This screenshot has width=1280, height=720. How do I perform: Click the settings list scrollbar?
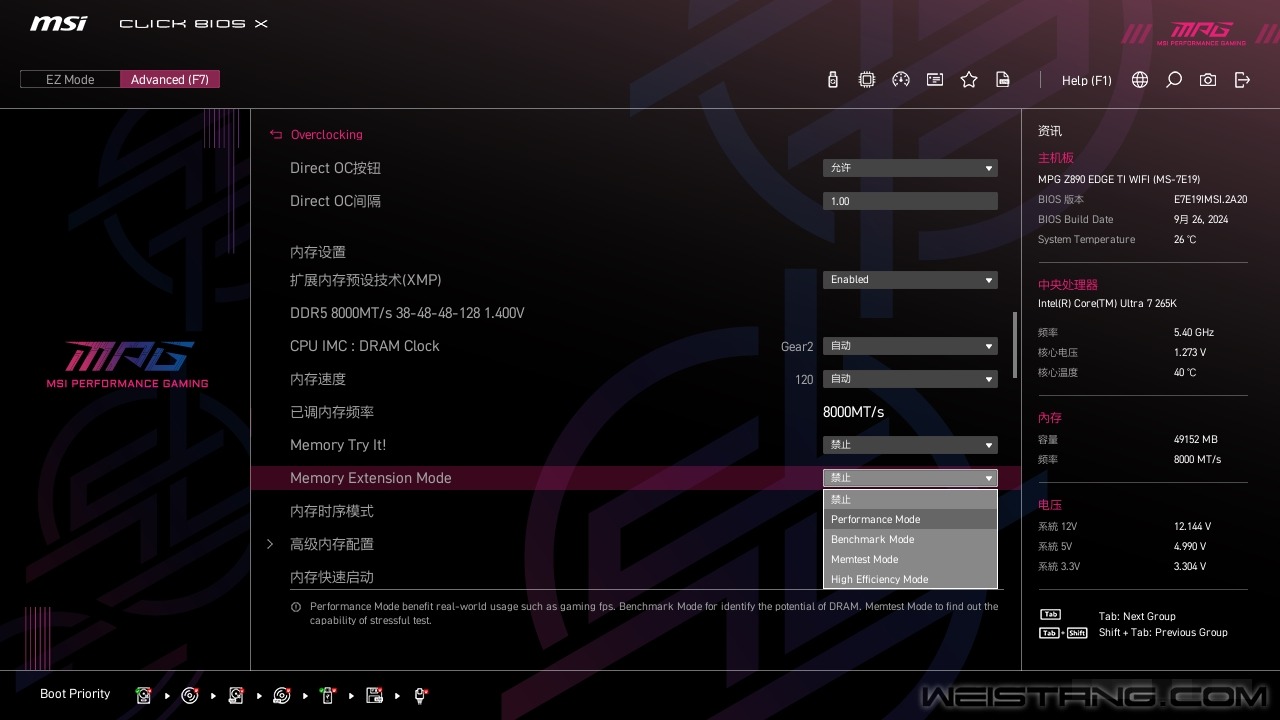pyautogui.click(x=1015, y=345)
